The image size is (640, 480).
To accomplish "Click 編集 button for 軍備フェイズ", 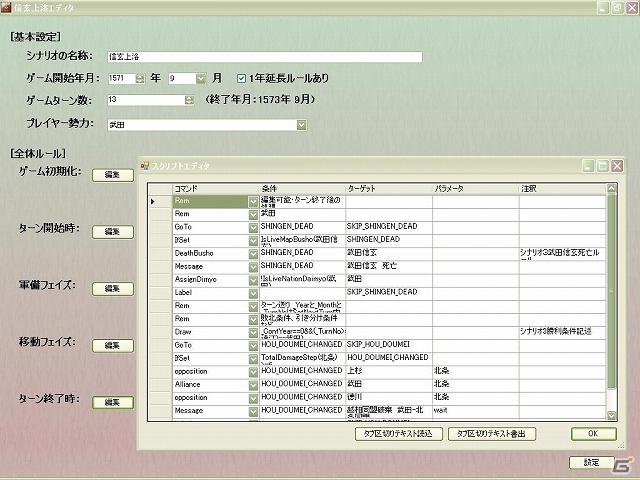I will (113, 289).
